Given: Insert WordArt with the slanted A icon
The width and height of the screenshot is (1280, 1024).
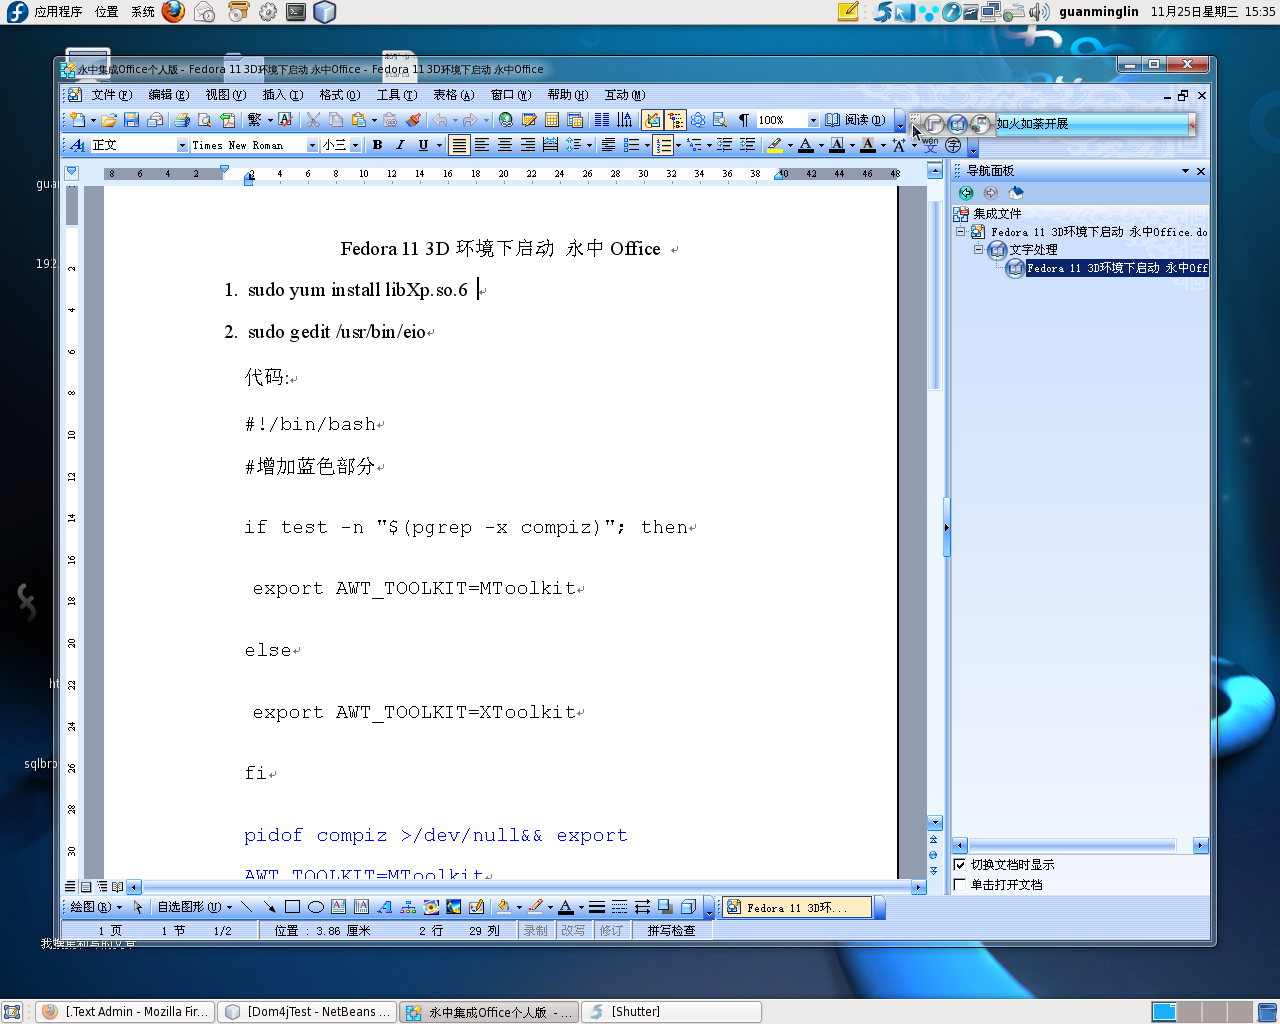Looking at the screenshot, I should [x=384, y=907].
